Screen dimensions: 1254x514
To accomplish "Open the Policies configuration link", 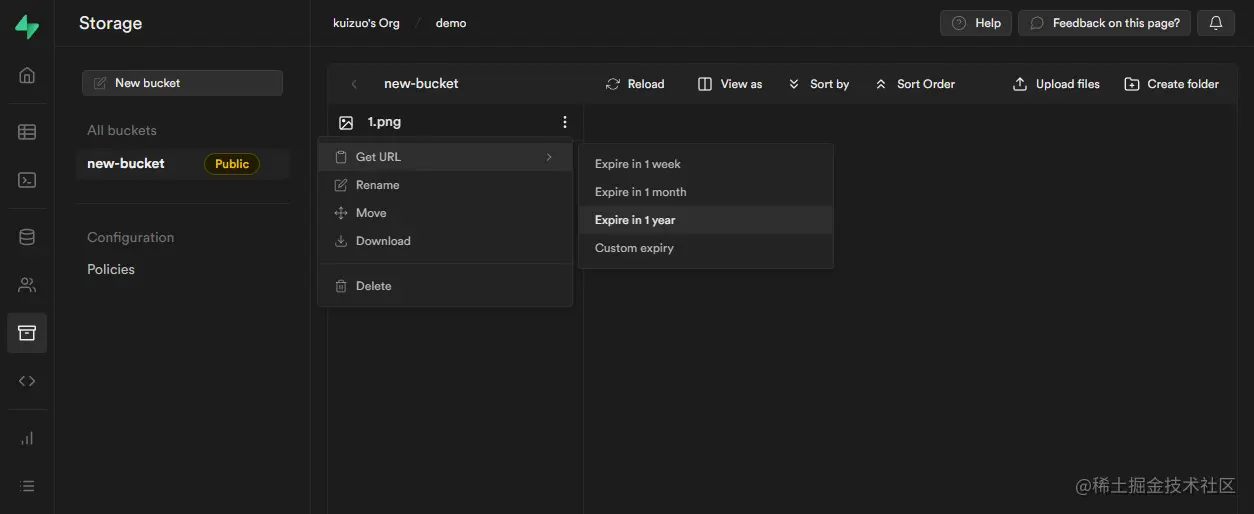I will pos(111,269).
